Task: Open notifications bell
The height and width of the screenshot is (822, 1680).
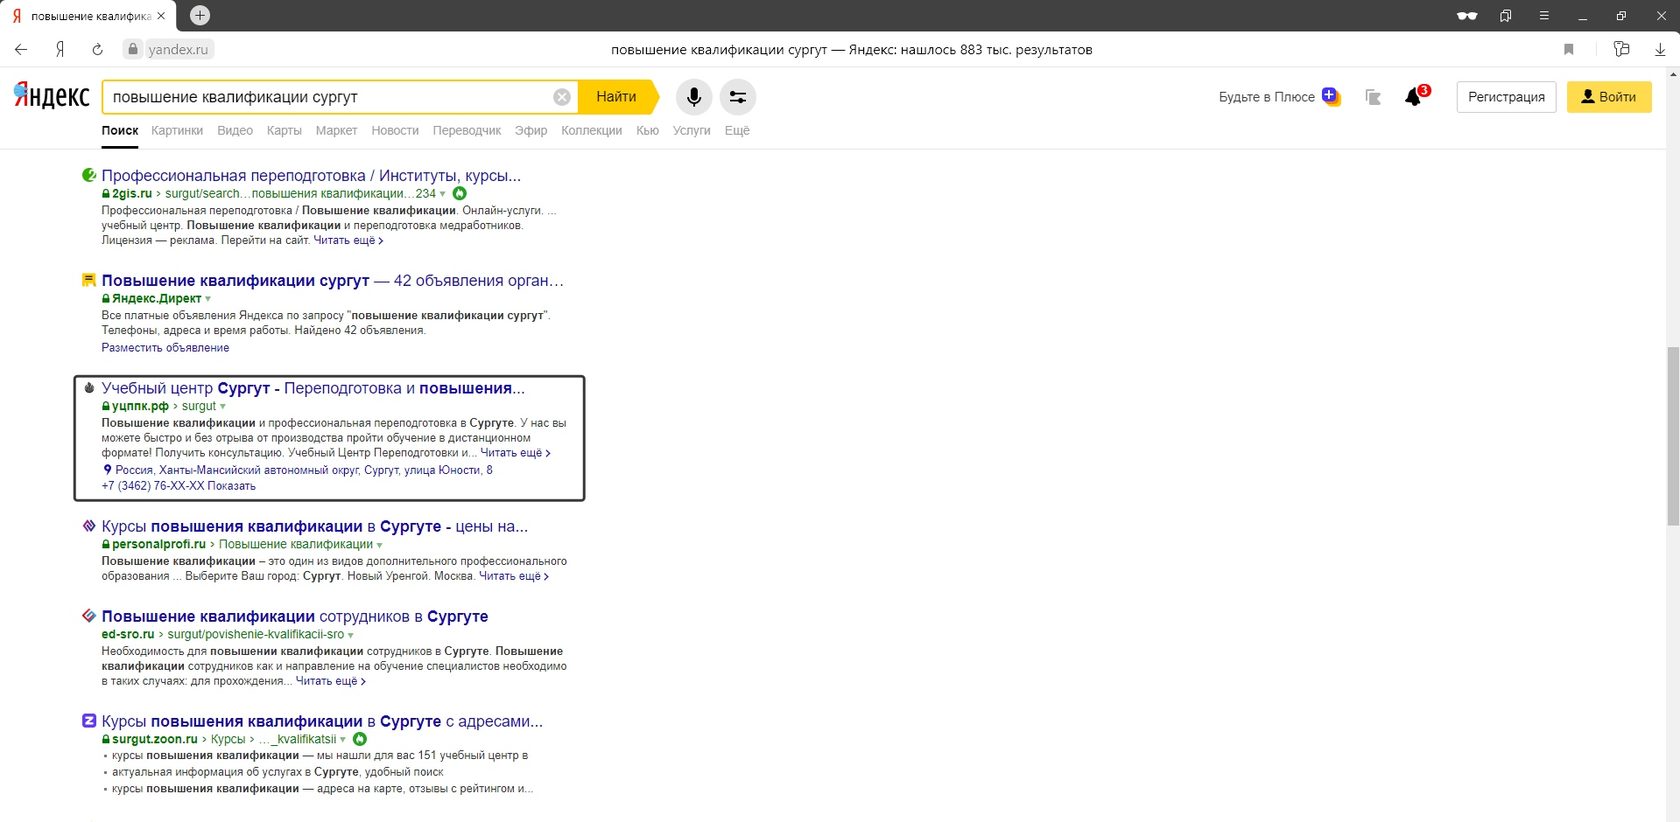Action: [1414, 97]
